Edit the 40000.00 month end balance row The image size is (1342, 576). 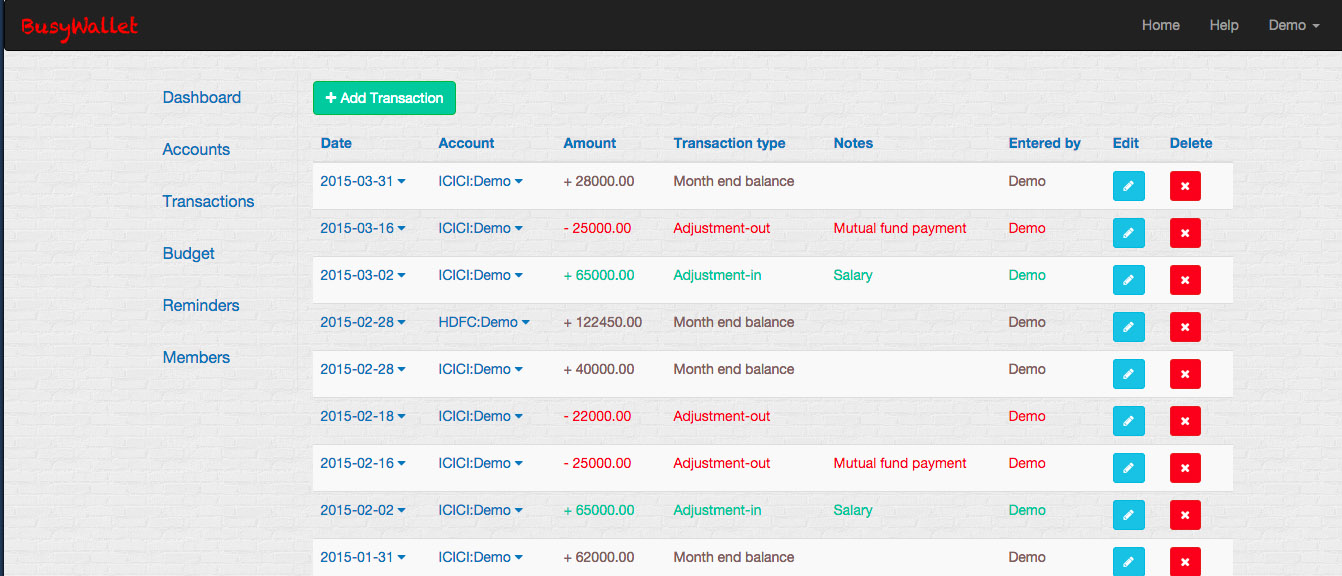tap(1128, 374)
